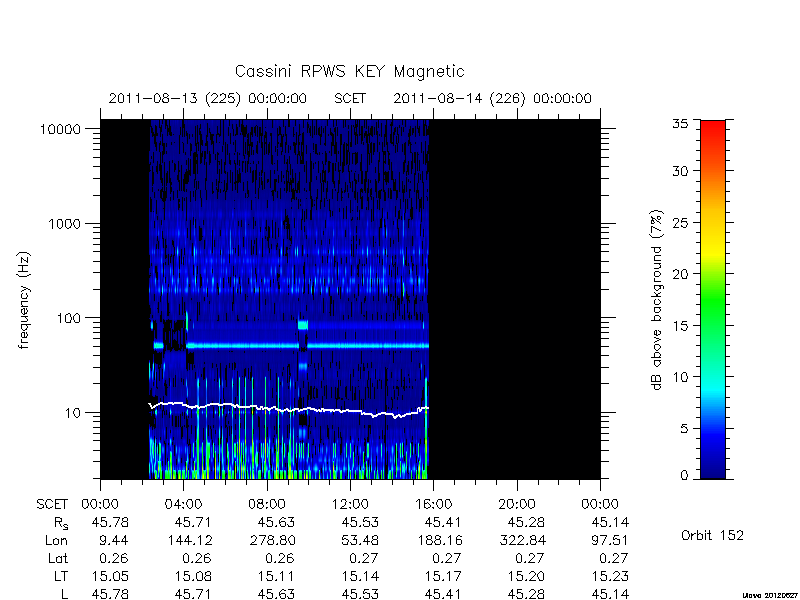
Task: Click the "Lon" row label
Action: click(57, 540)
